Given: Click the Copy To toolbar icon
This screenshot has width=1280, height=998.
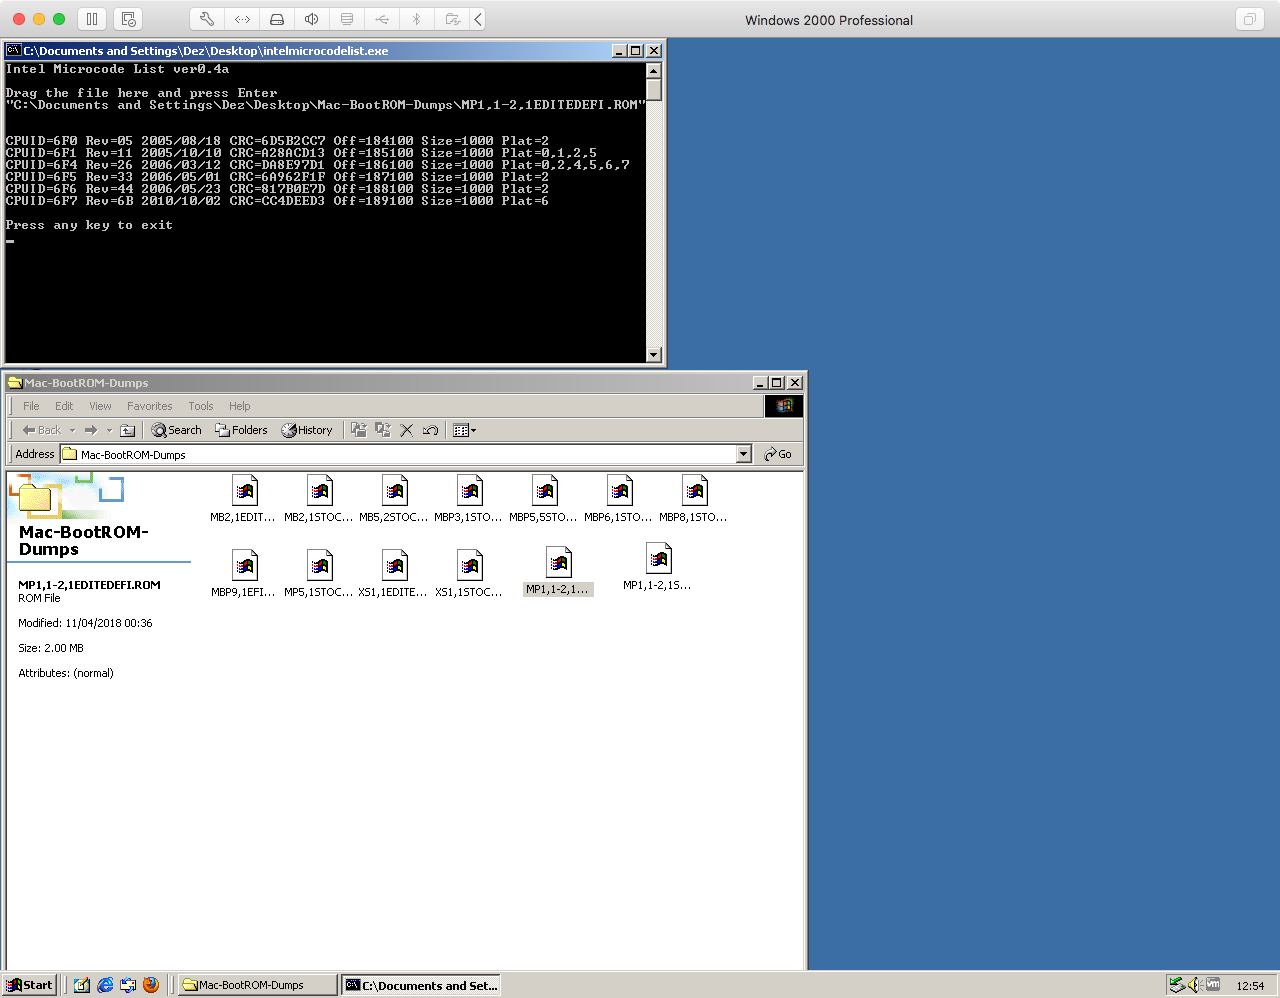Looking at the screenshot, I should click(x=383, y=430).
